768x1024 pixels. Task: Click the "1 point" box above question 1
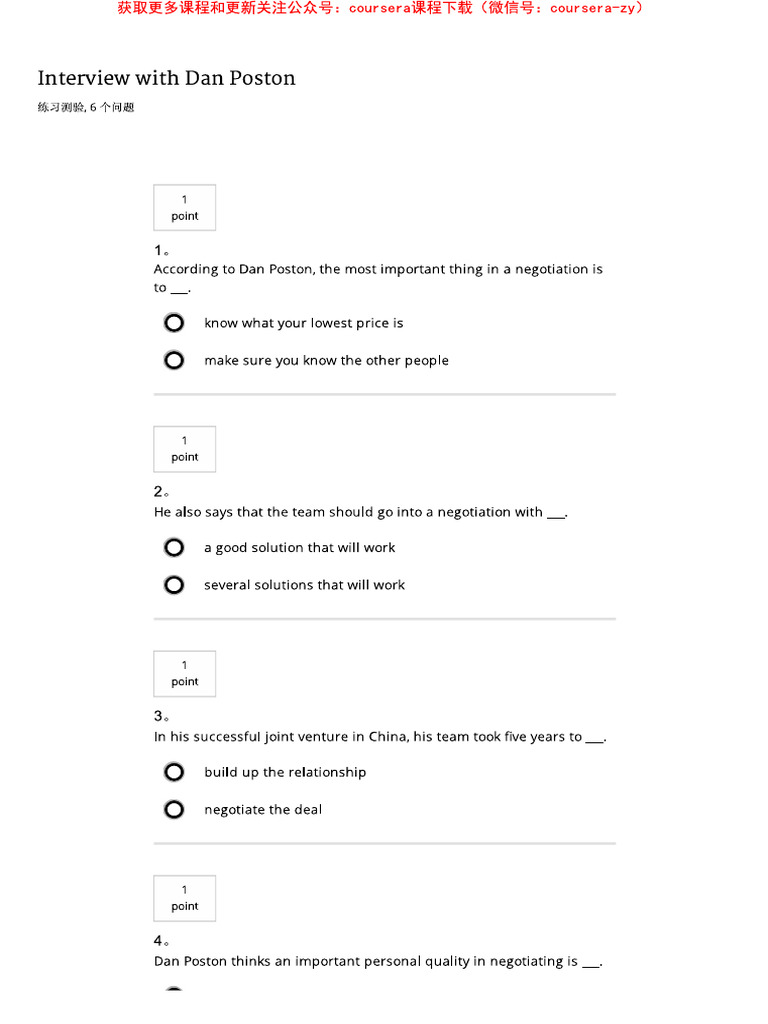(x=184, y=208)
